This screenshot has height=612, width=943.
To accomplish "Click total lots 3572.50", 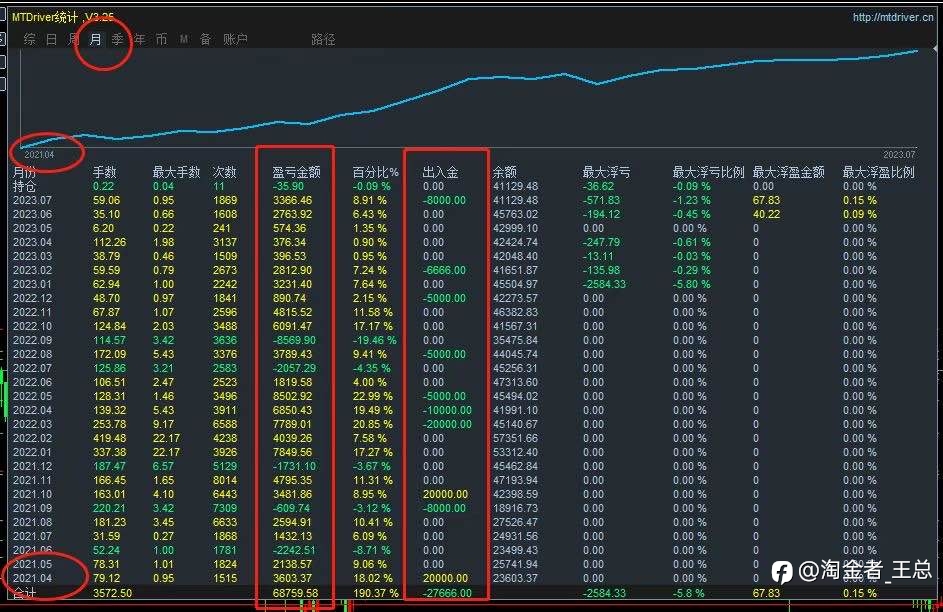I will click(x=112, y=593).
